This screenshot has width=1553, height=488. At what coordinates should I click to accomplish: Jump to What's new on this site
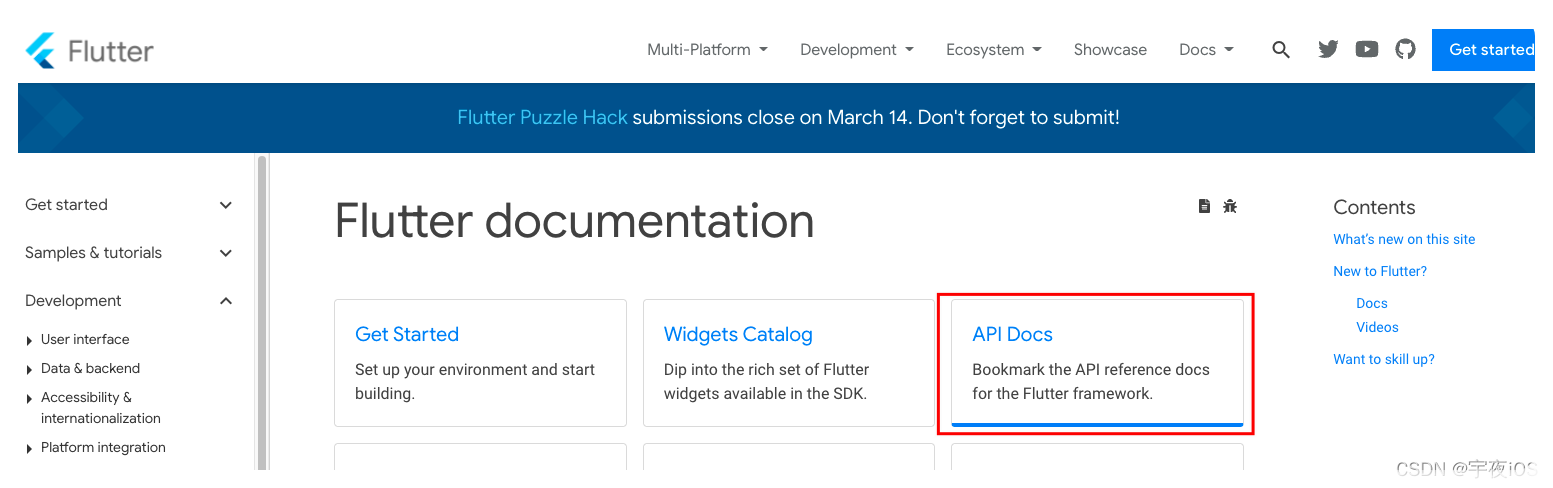coord(1404,239)
